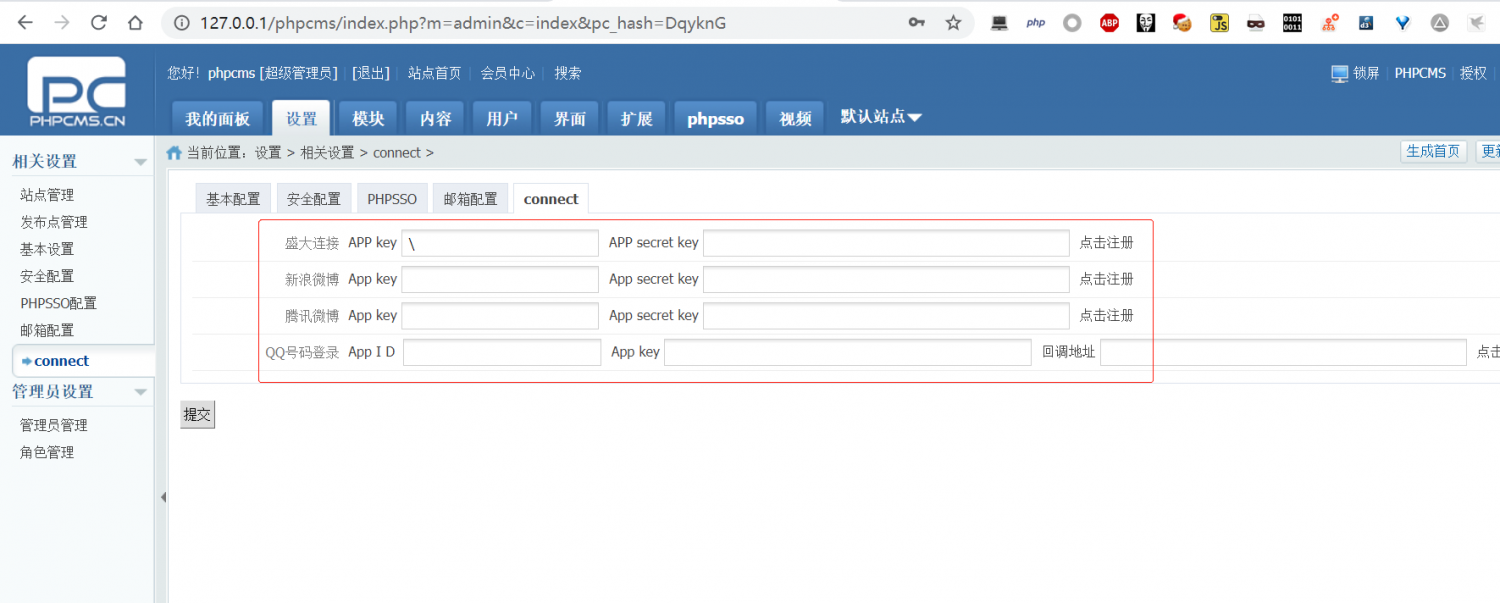Open the browser home page
The width and height of the screenshot is (1500, 603).
(x=135, y=22)
